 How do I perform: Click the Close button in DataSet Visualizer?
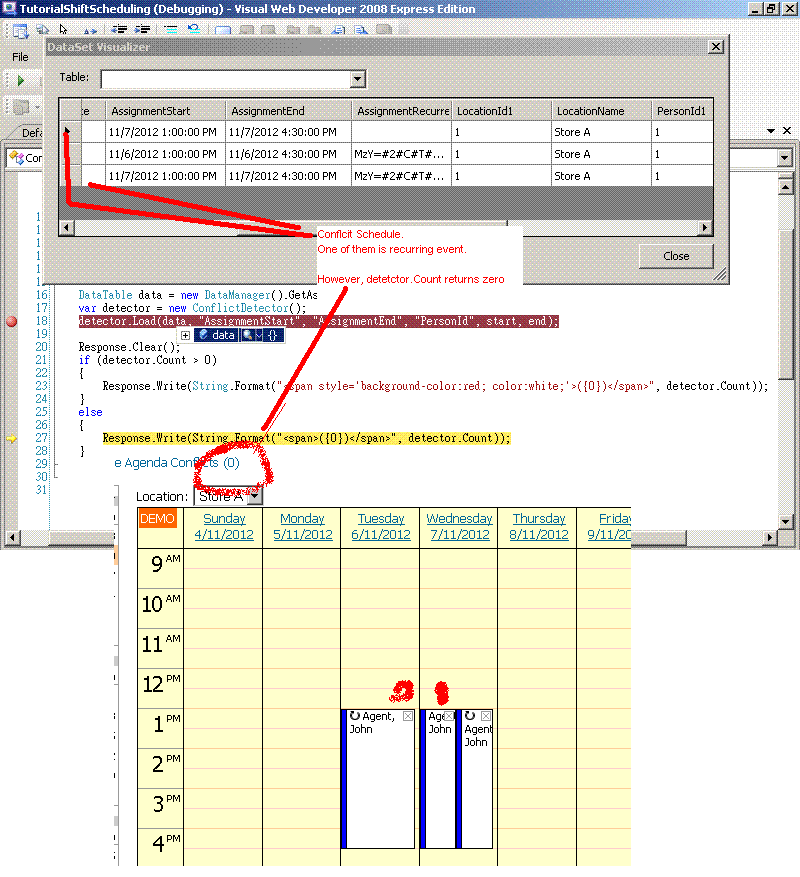(676, 256)
